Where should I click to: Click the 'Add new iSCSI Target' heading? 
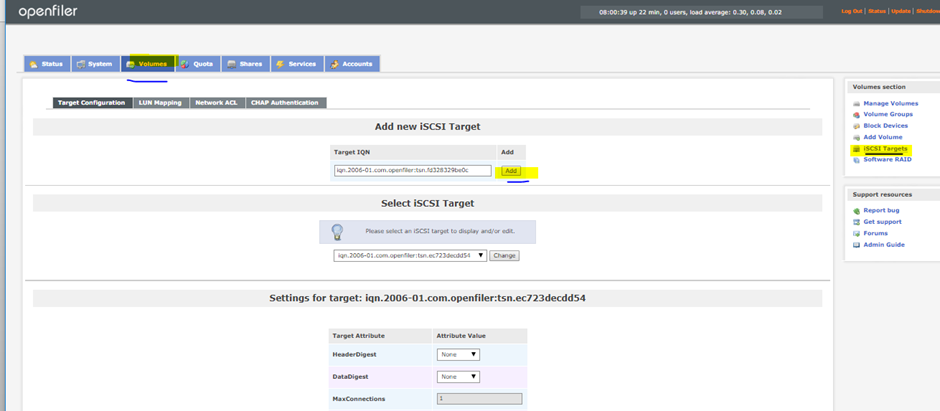point(427,127)
